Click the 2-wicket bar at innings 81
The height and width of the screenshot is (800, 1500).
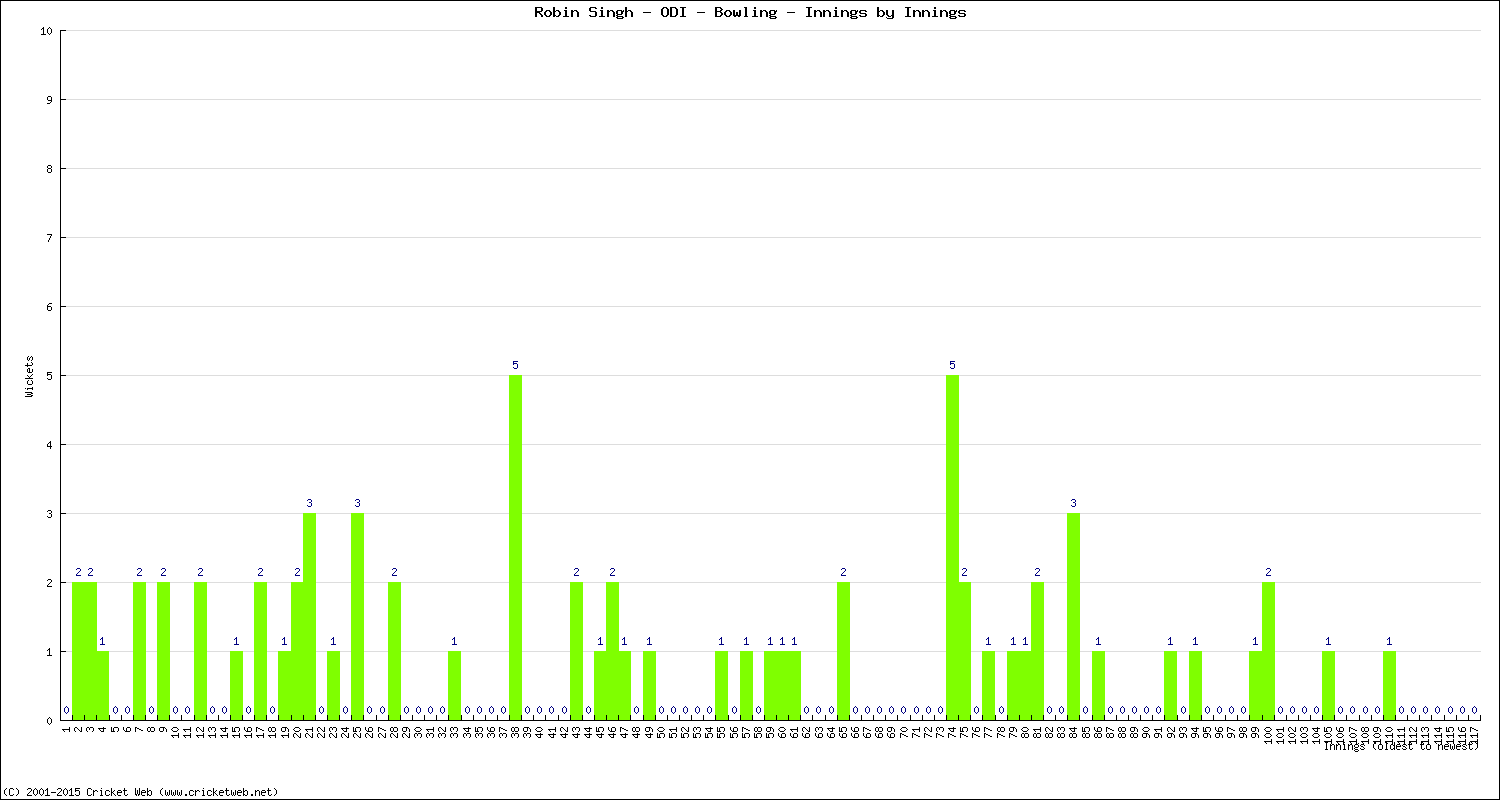pyautogui.click(x=1037, y=651)
